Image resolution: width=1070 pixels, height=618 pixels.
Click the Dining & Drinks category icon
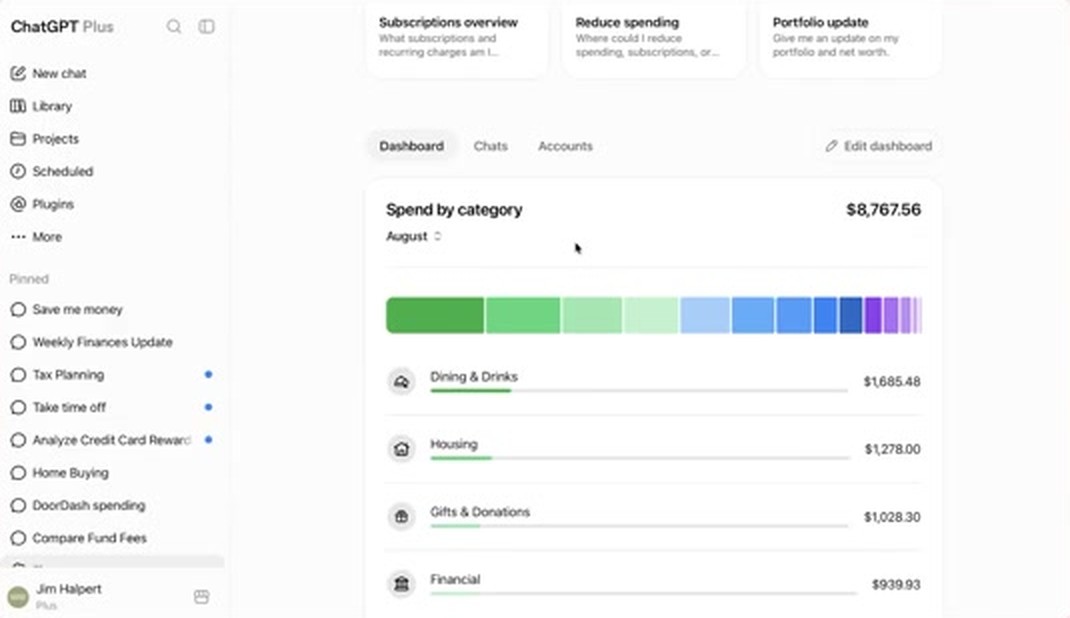click(401, 381)
